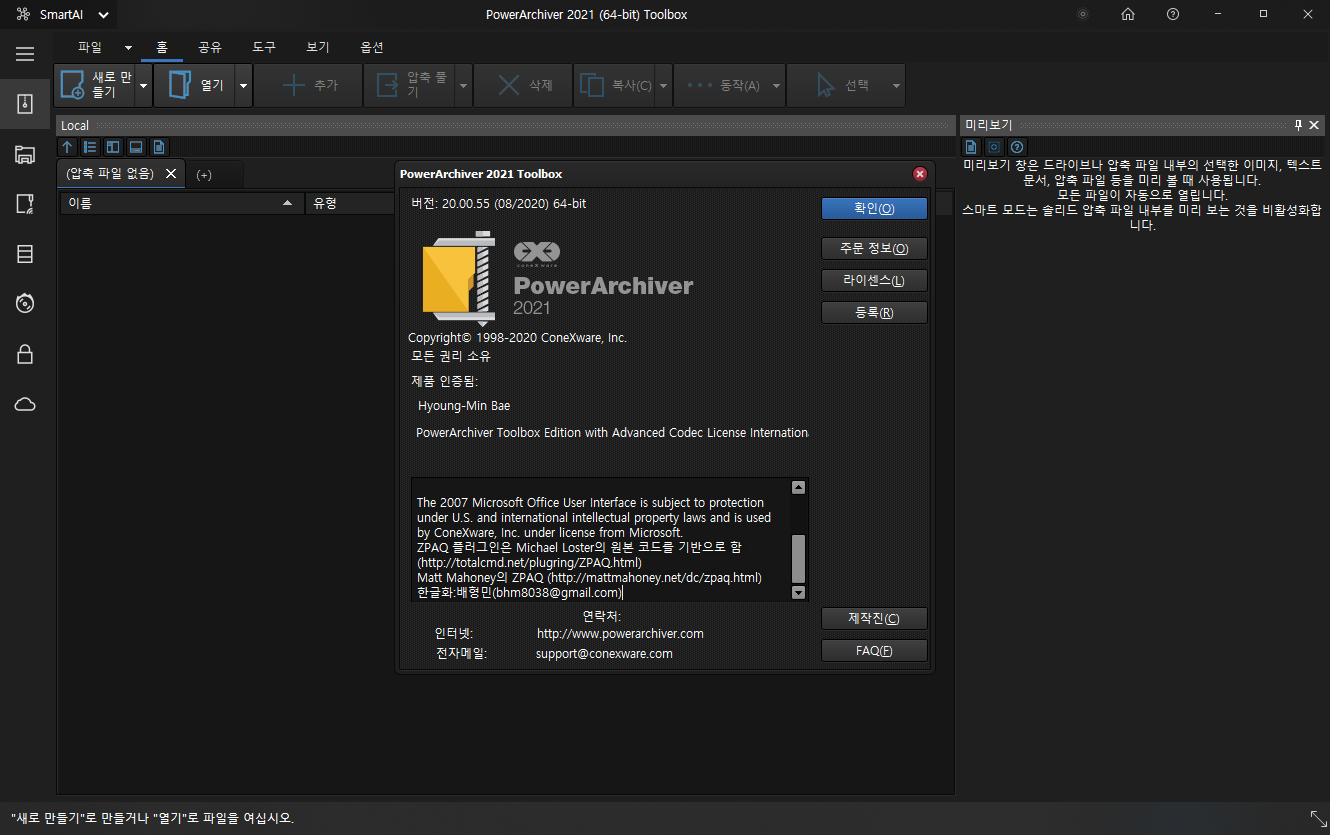Switch to the 옵션 tab
Screen dimensions: 1330x835
point(372,47)
